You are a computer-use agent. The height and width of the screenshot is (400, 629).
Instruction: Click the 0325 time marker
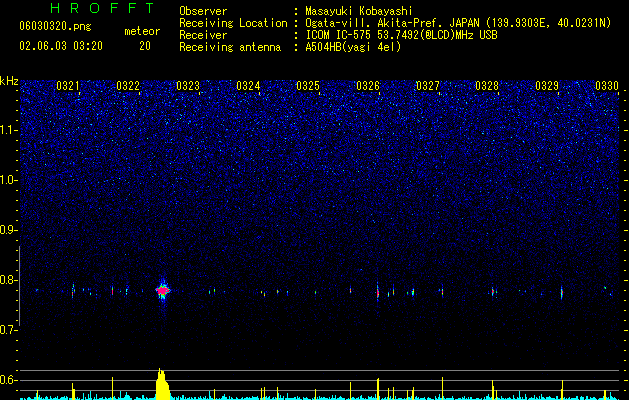tap(308, 86)
